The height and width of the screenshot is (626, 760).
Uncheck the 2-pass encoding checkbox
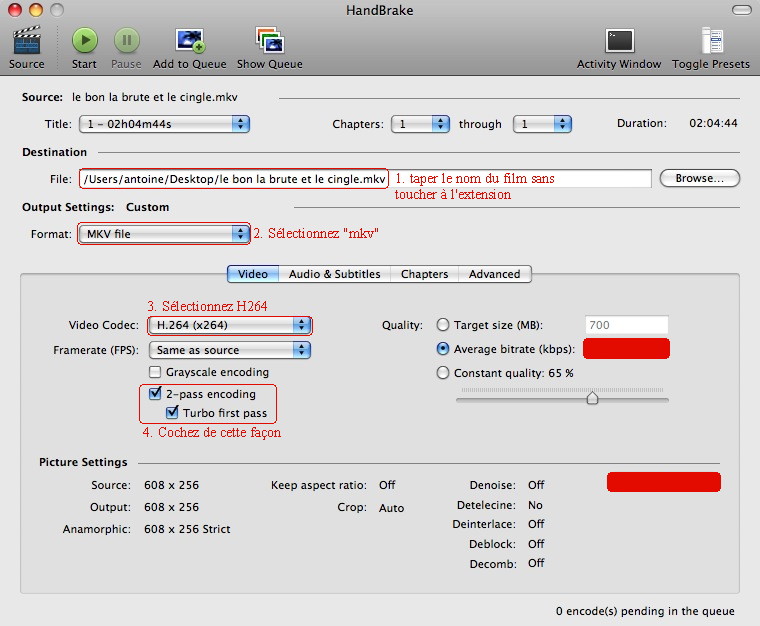(x=155, y=394)
